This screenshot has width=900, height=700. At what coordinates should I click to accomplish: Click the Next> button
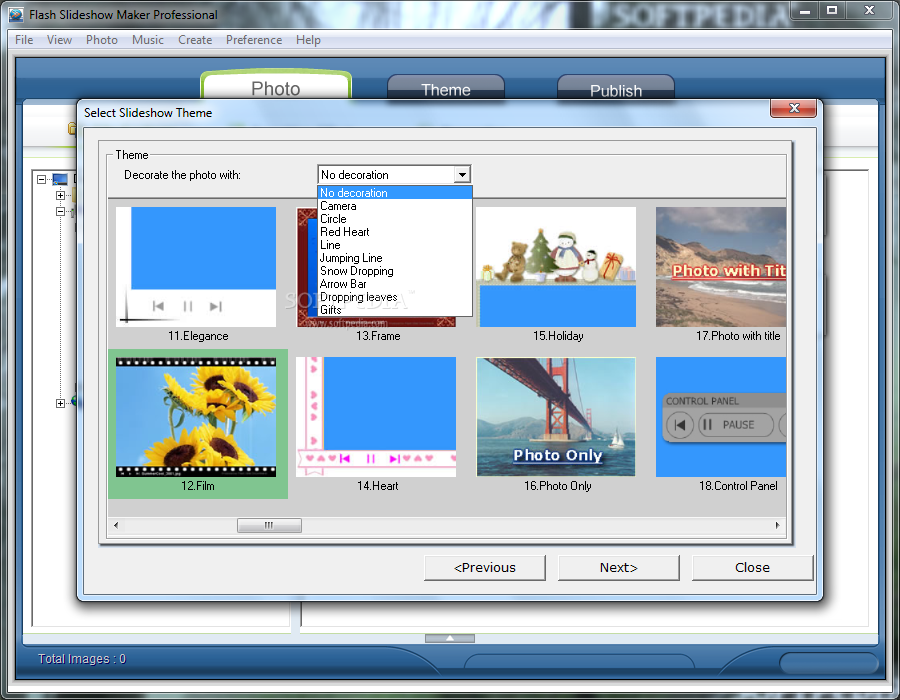click(x=618, y=567)
